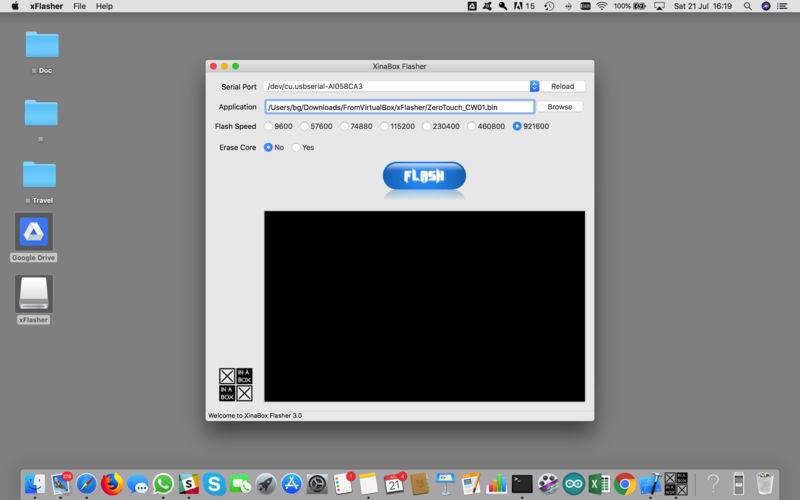The height and width of the screenshot is (500, 800).
Task: Click the date and time in menu bar
Action: (x=703, y=6)
